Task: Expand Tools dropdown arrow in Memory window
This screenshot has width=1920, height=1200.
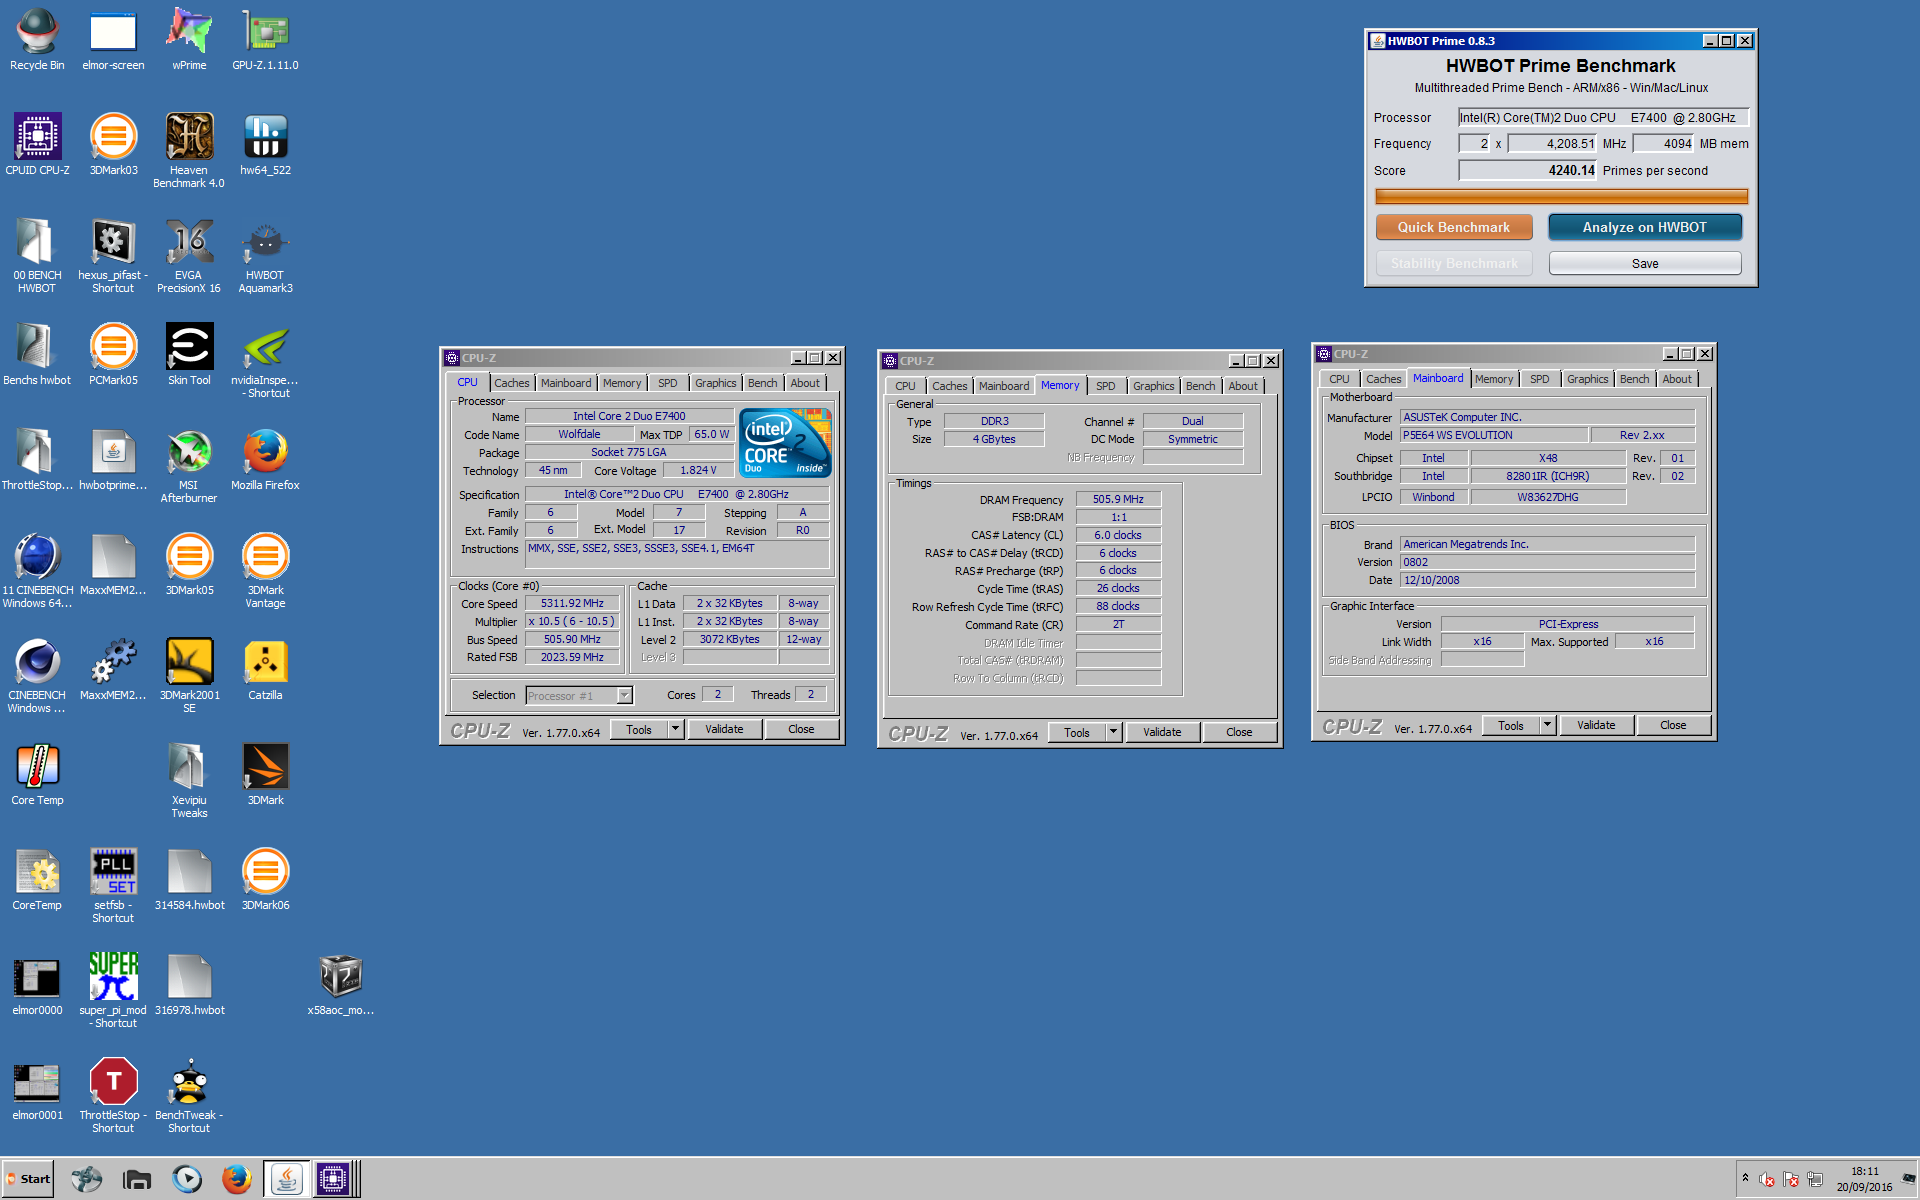Action: pyautogui.click(x=1114, y=733)
